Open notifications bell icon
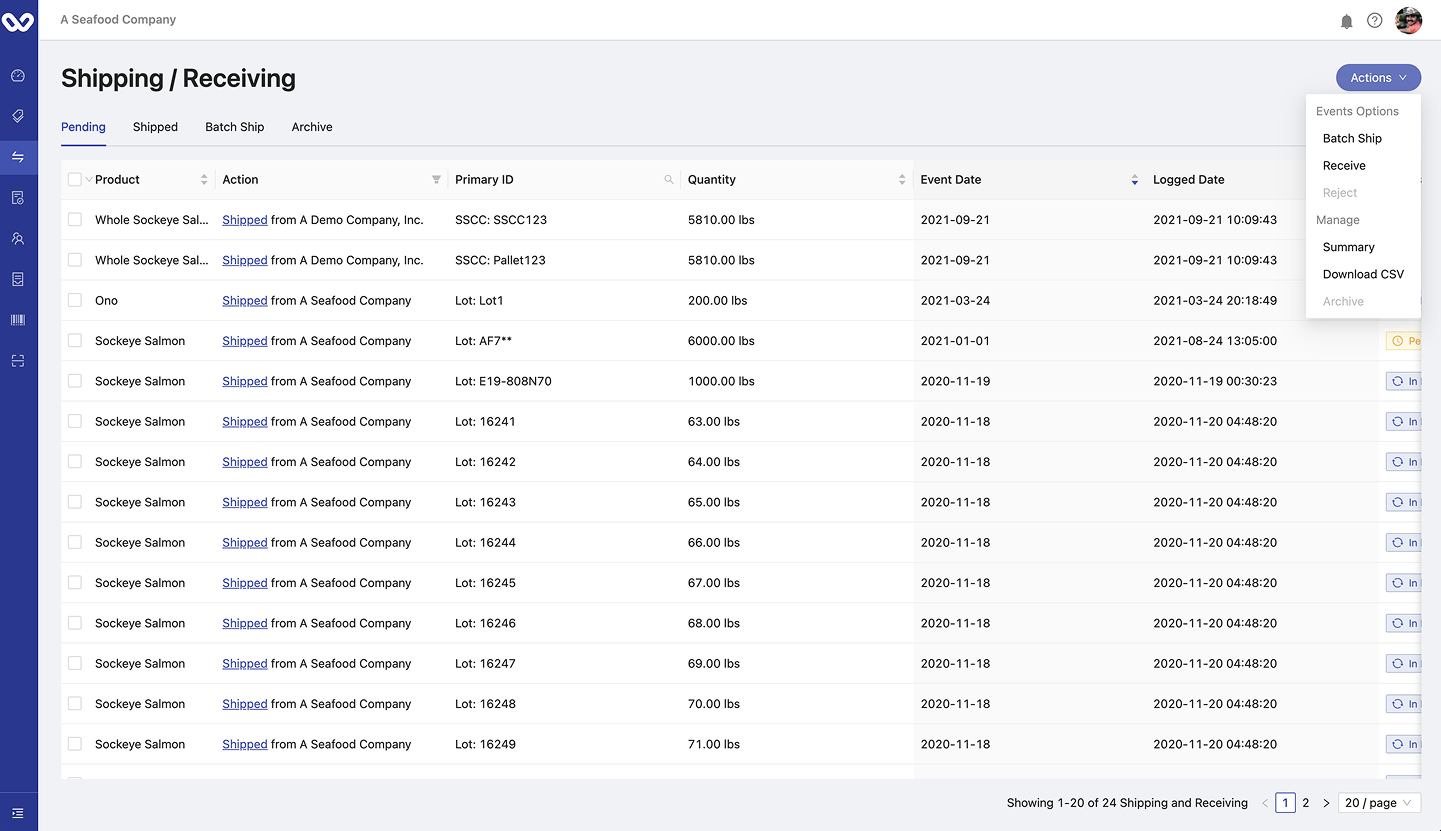Image resolution: width=1441 pixels, height=831 pixels. (x=1346, y=21)
